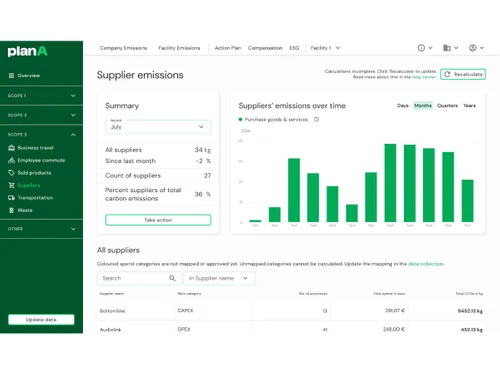Click the Waste bin icon

tap(11, 210)
